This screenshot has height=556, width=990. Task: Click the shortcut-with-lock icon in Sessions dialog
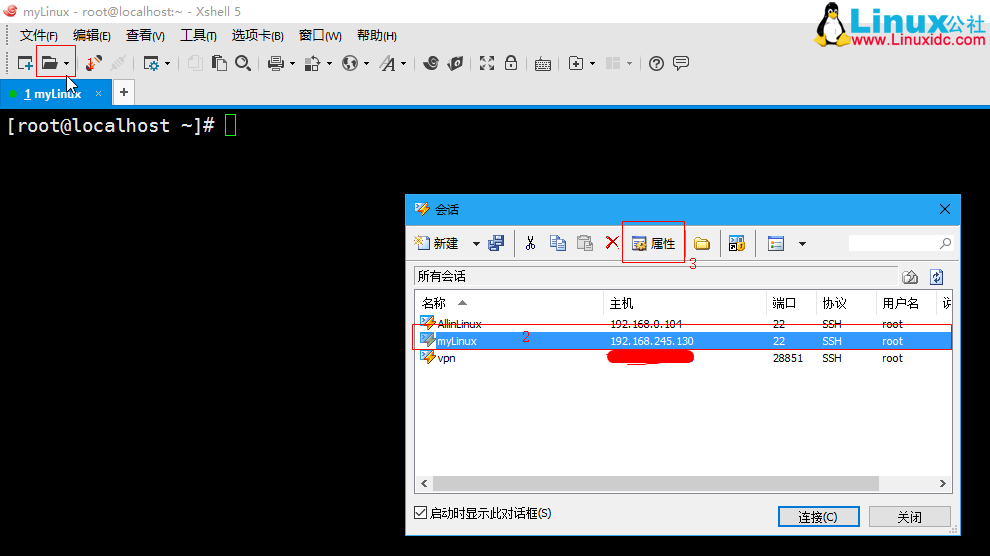tap(737, 243)
